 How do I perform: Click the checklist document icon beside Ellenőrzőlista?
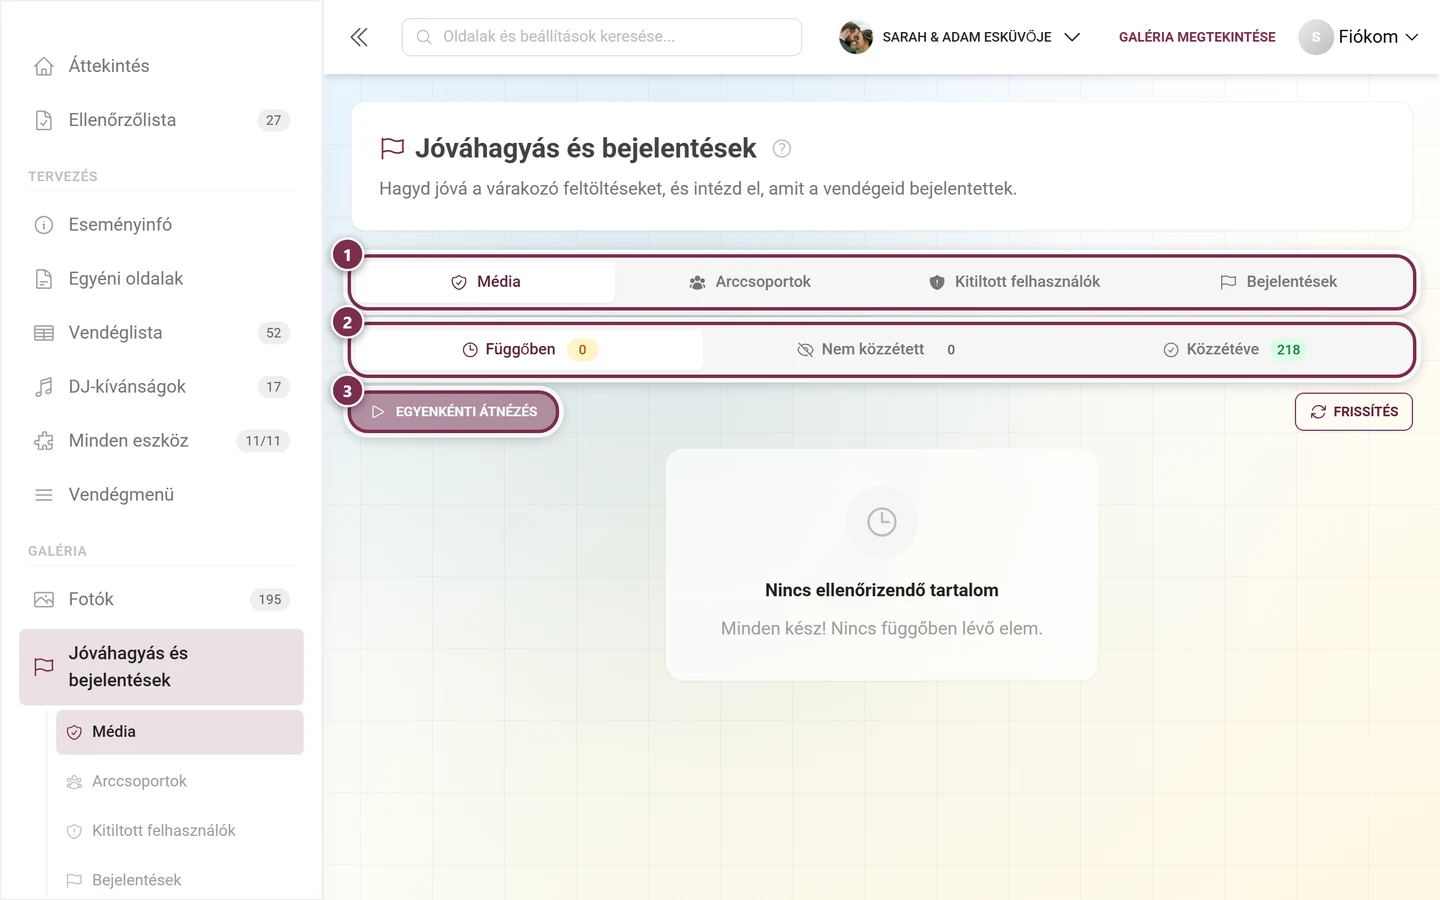click(44, 120)
